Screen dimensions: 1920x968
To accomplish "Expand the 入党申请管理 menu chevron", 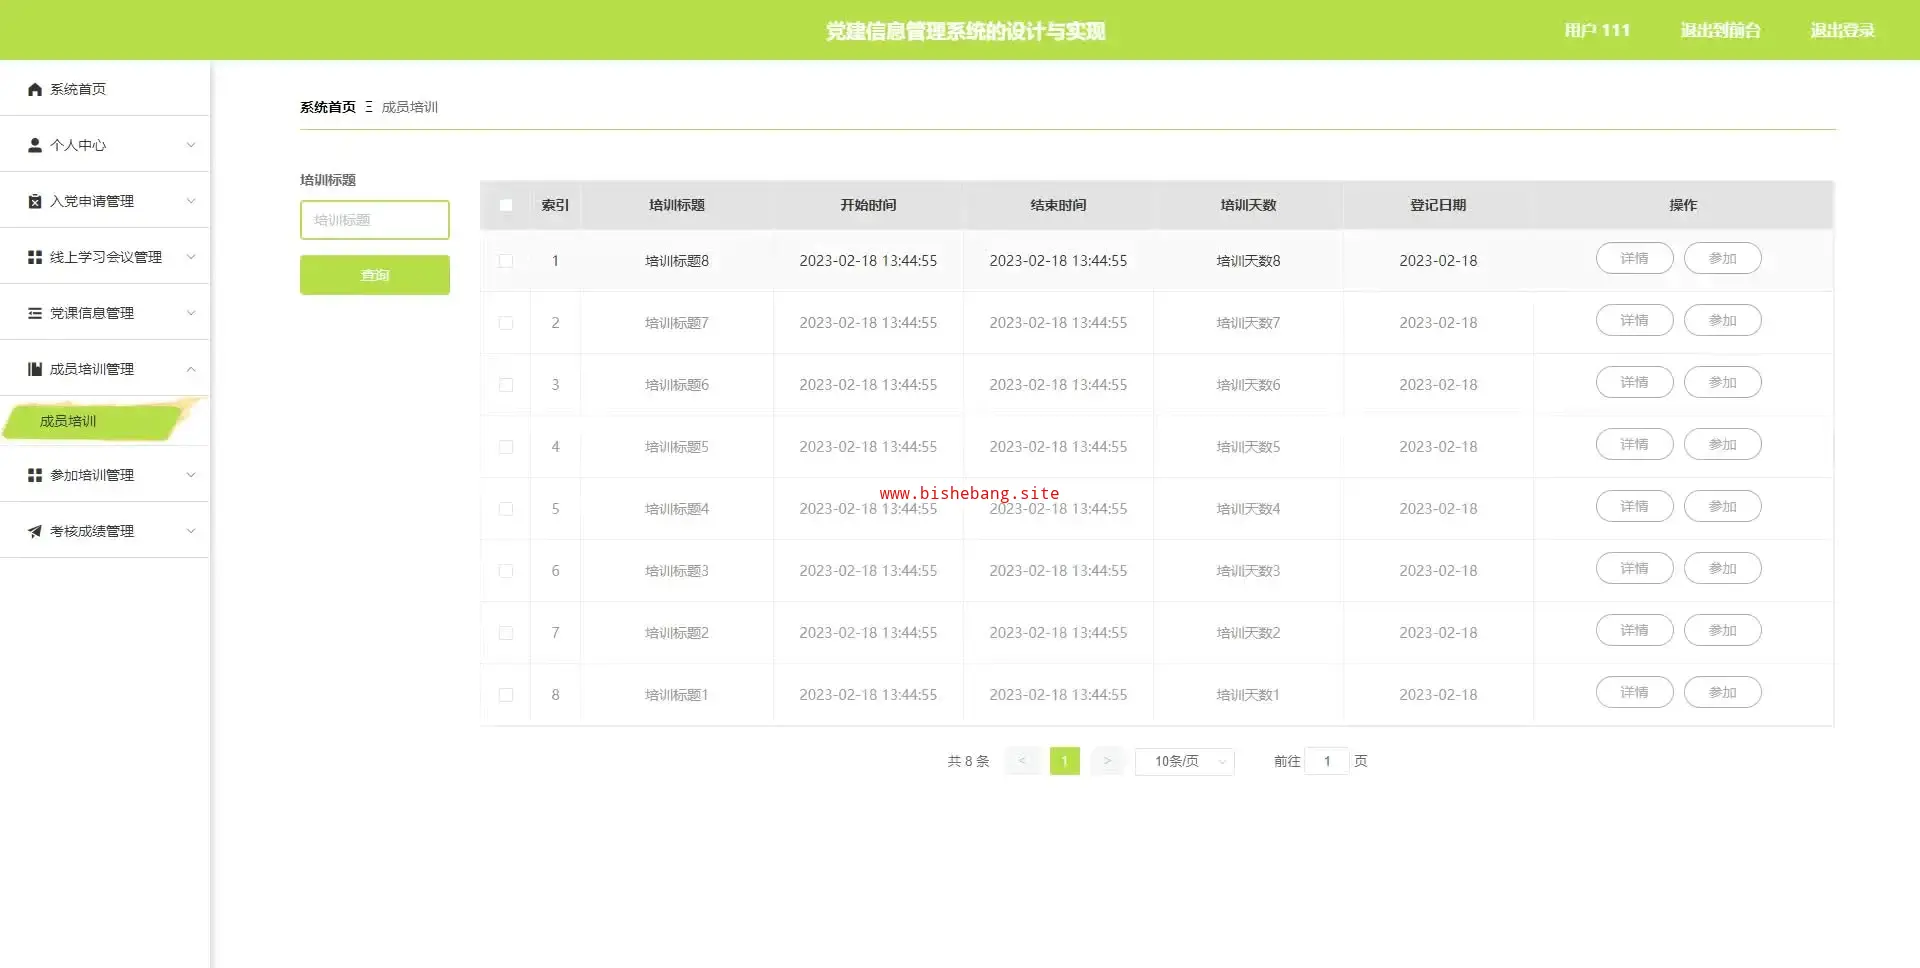I will [x=191, y=201].
